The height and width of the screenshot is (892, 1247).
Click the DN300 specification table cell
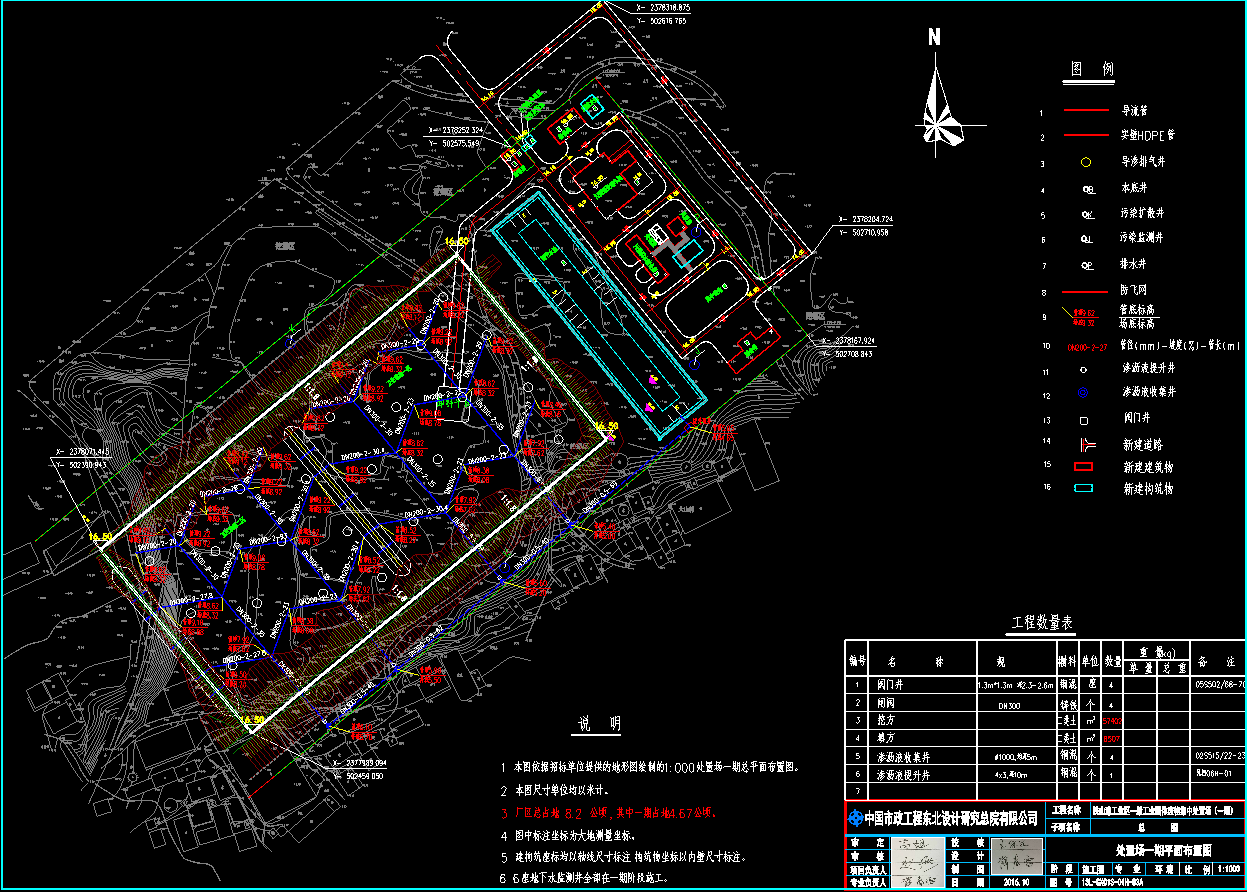1015,703
